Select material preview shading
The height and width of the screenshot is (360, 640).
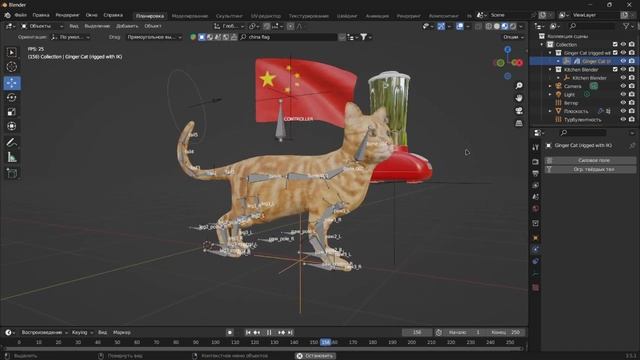[x=505, y=26]
